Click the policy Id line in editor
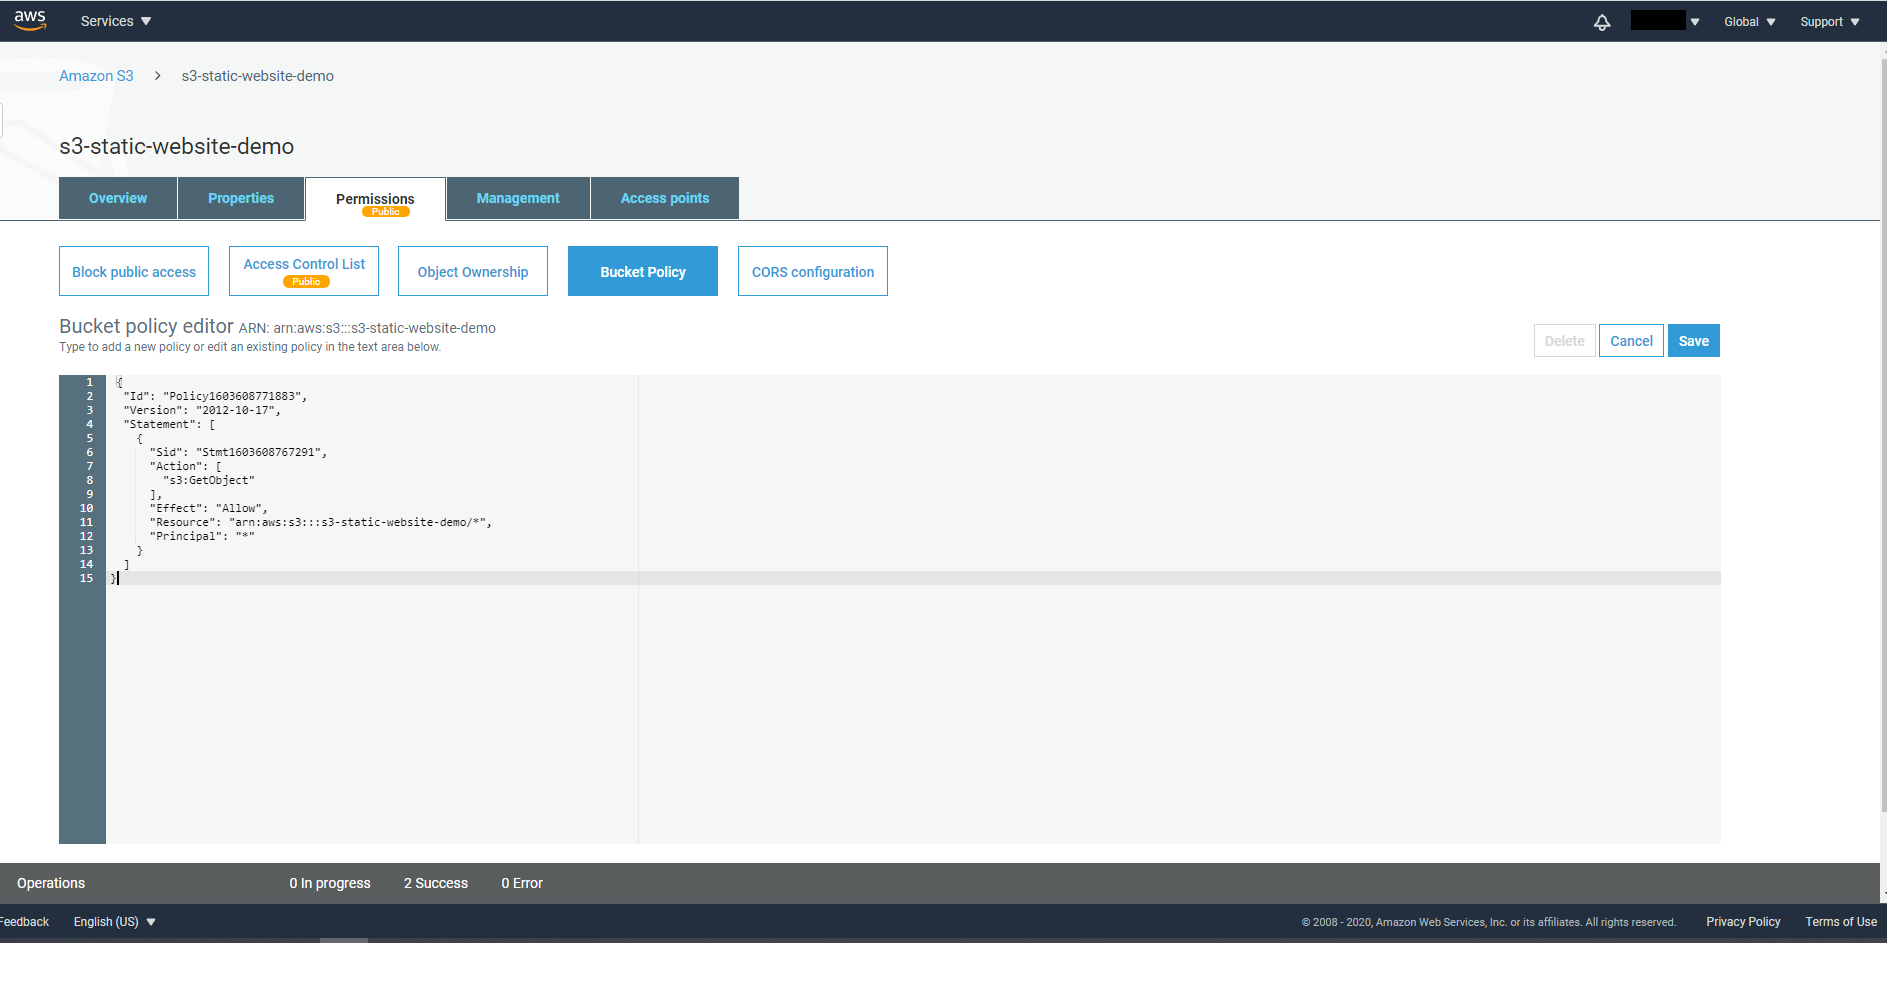1887x1008 pixels. coord(215,396)
